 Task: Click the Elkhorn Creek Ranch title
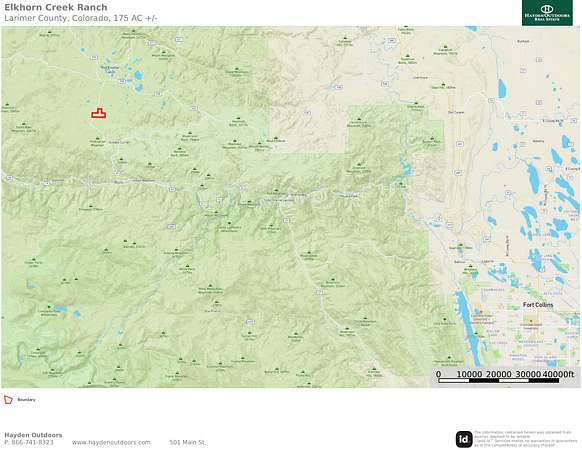[x=56, y=7]
